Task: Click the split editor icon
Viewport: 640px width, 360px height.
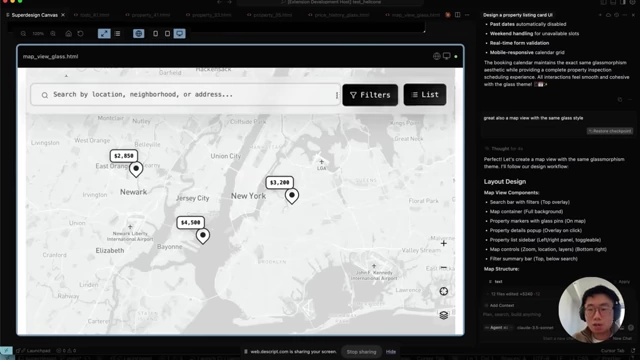Action: [x=458, y=15]
